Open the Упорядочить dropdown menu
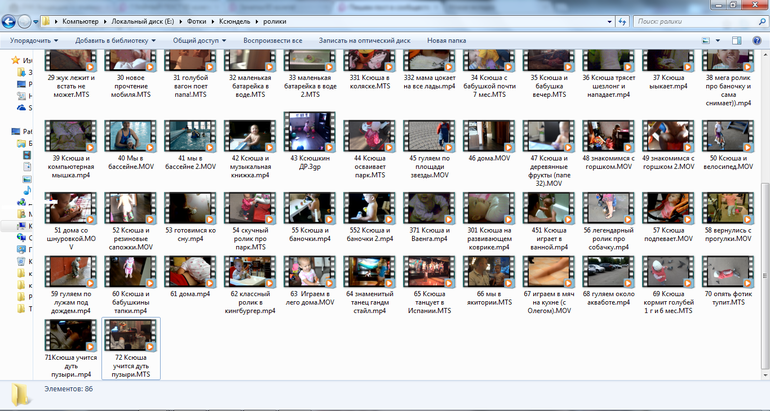This screenshot has width=770, height=411. pos(34,40)
